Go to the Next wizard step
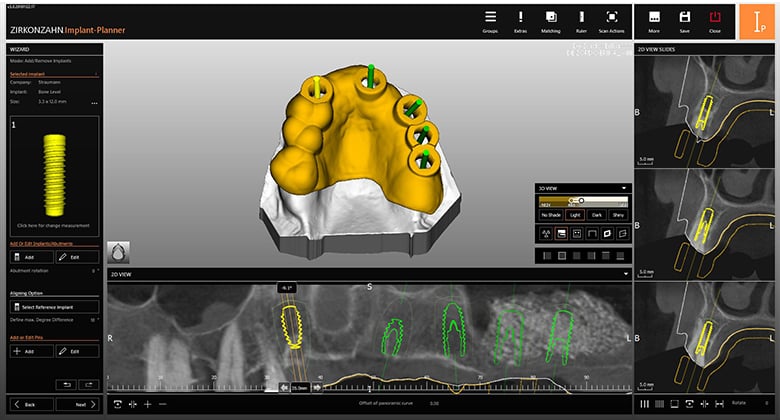The image size is (780, 420). [x=80, y=404]
